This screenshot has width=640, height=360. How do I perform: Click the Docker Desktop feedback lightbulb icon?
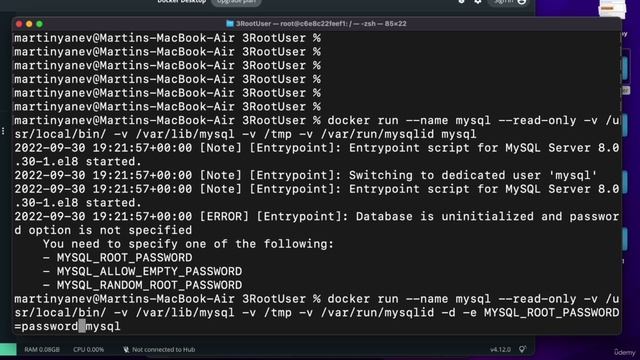[x=522, y=349]
